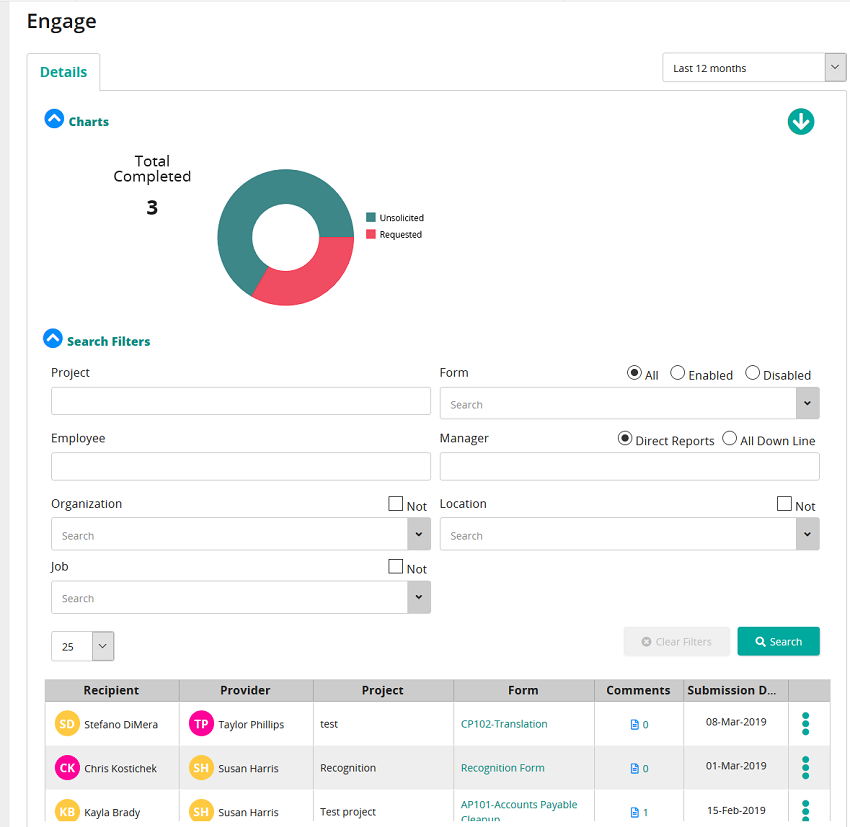
Task: Check the Not box for Job
Action: click(396, 566)
